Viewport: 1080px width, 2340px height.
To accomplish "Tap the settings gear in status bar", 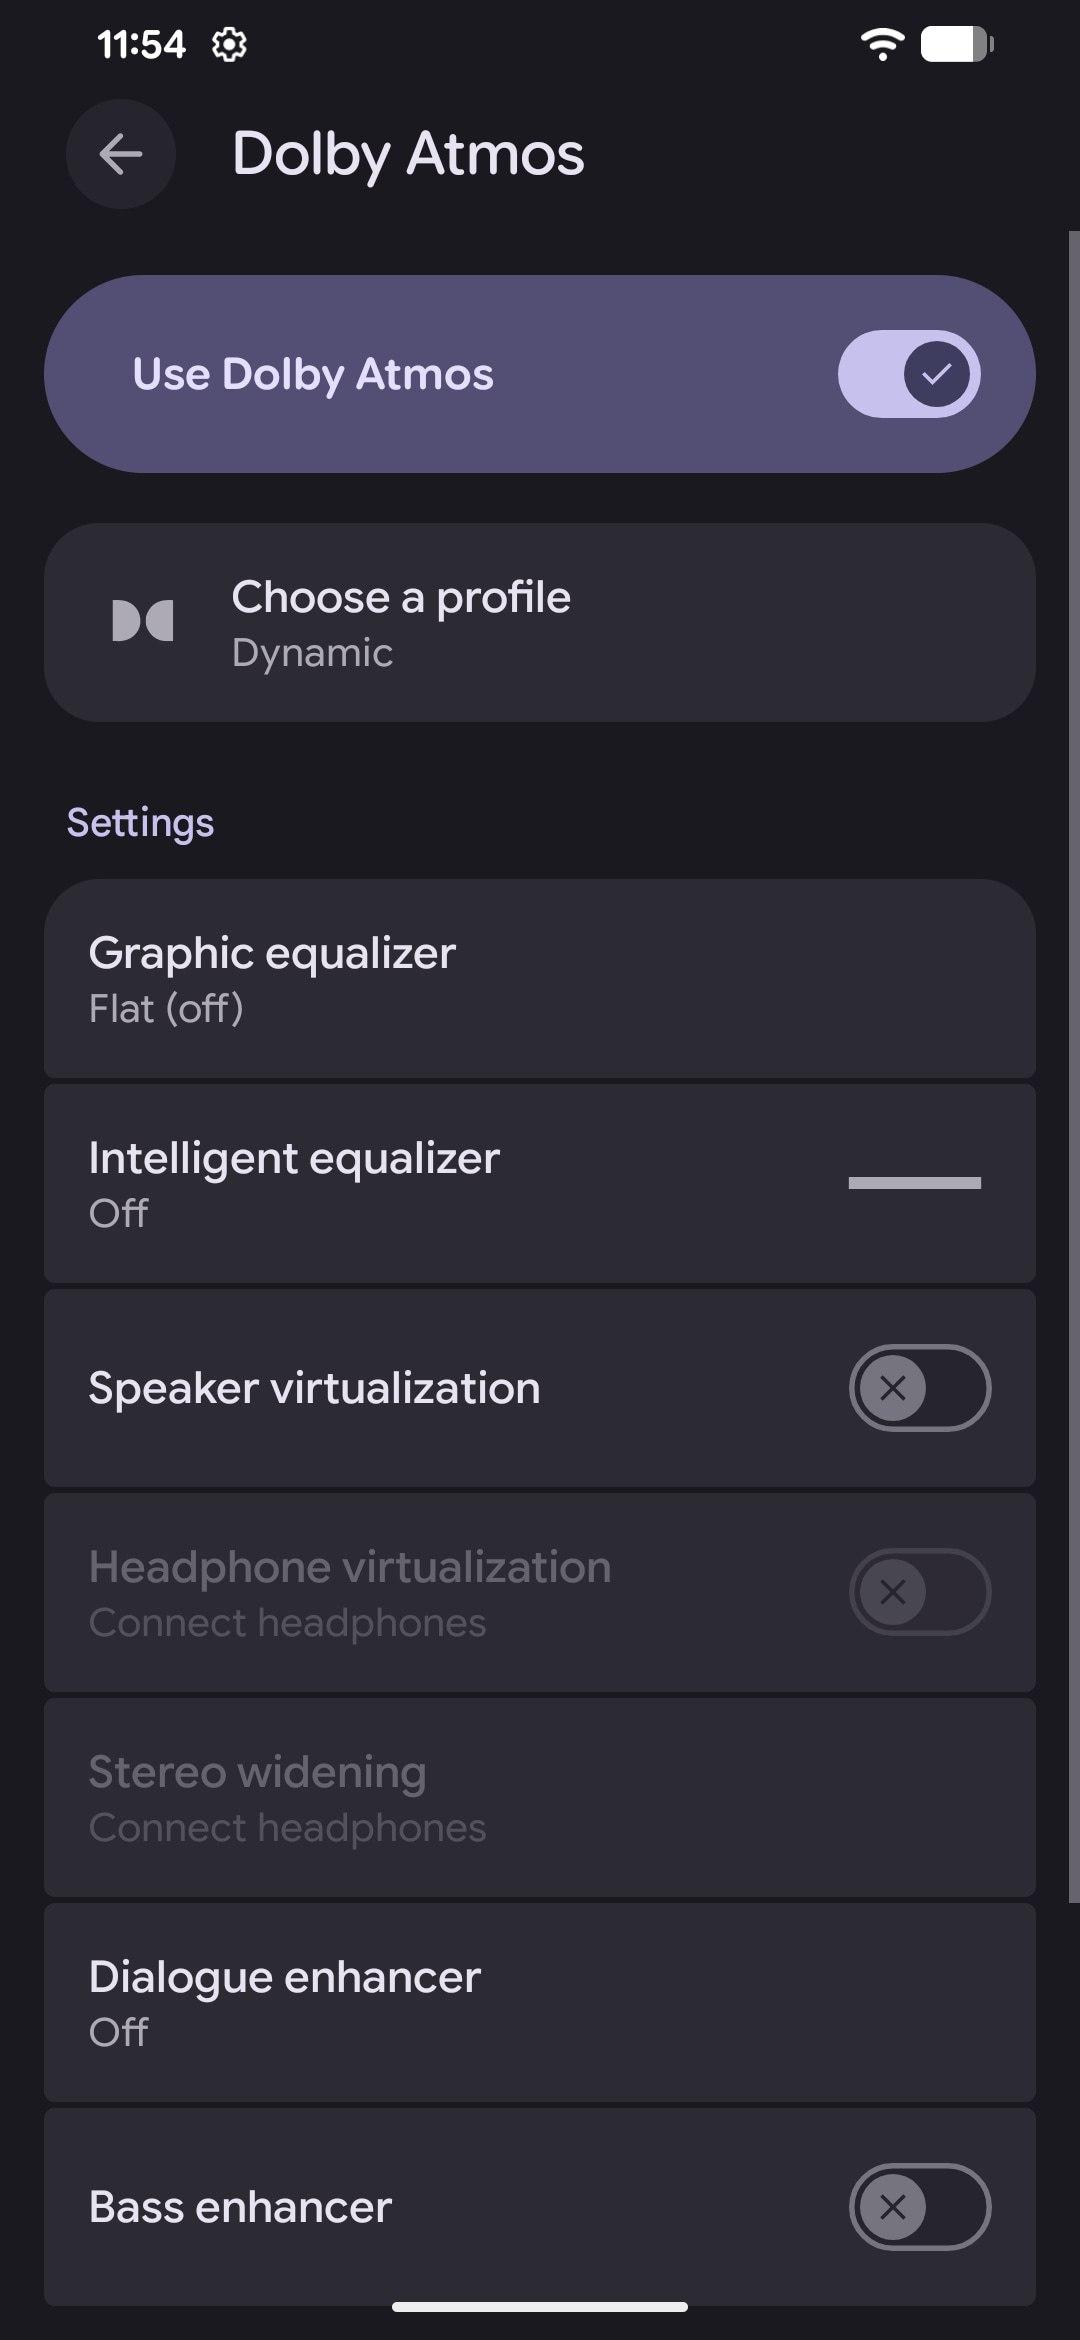I will (x=229, y=44).
